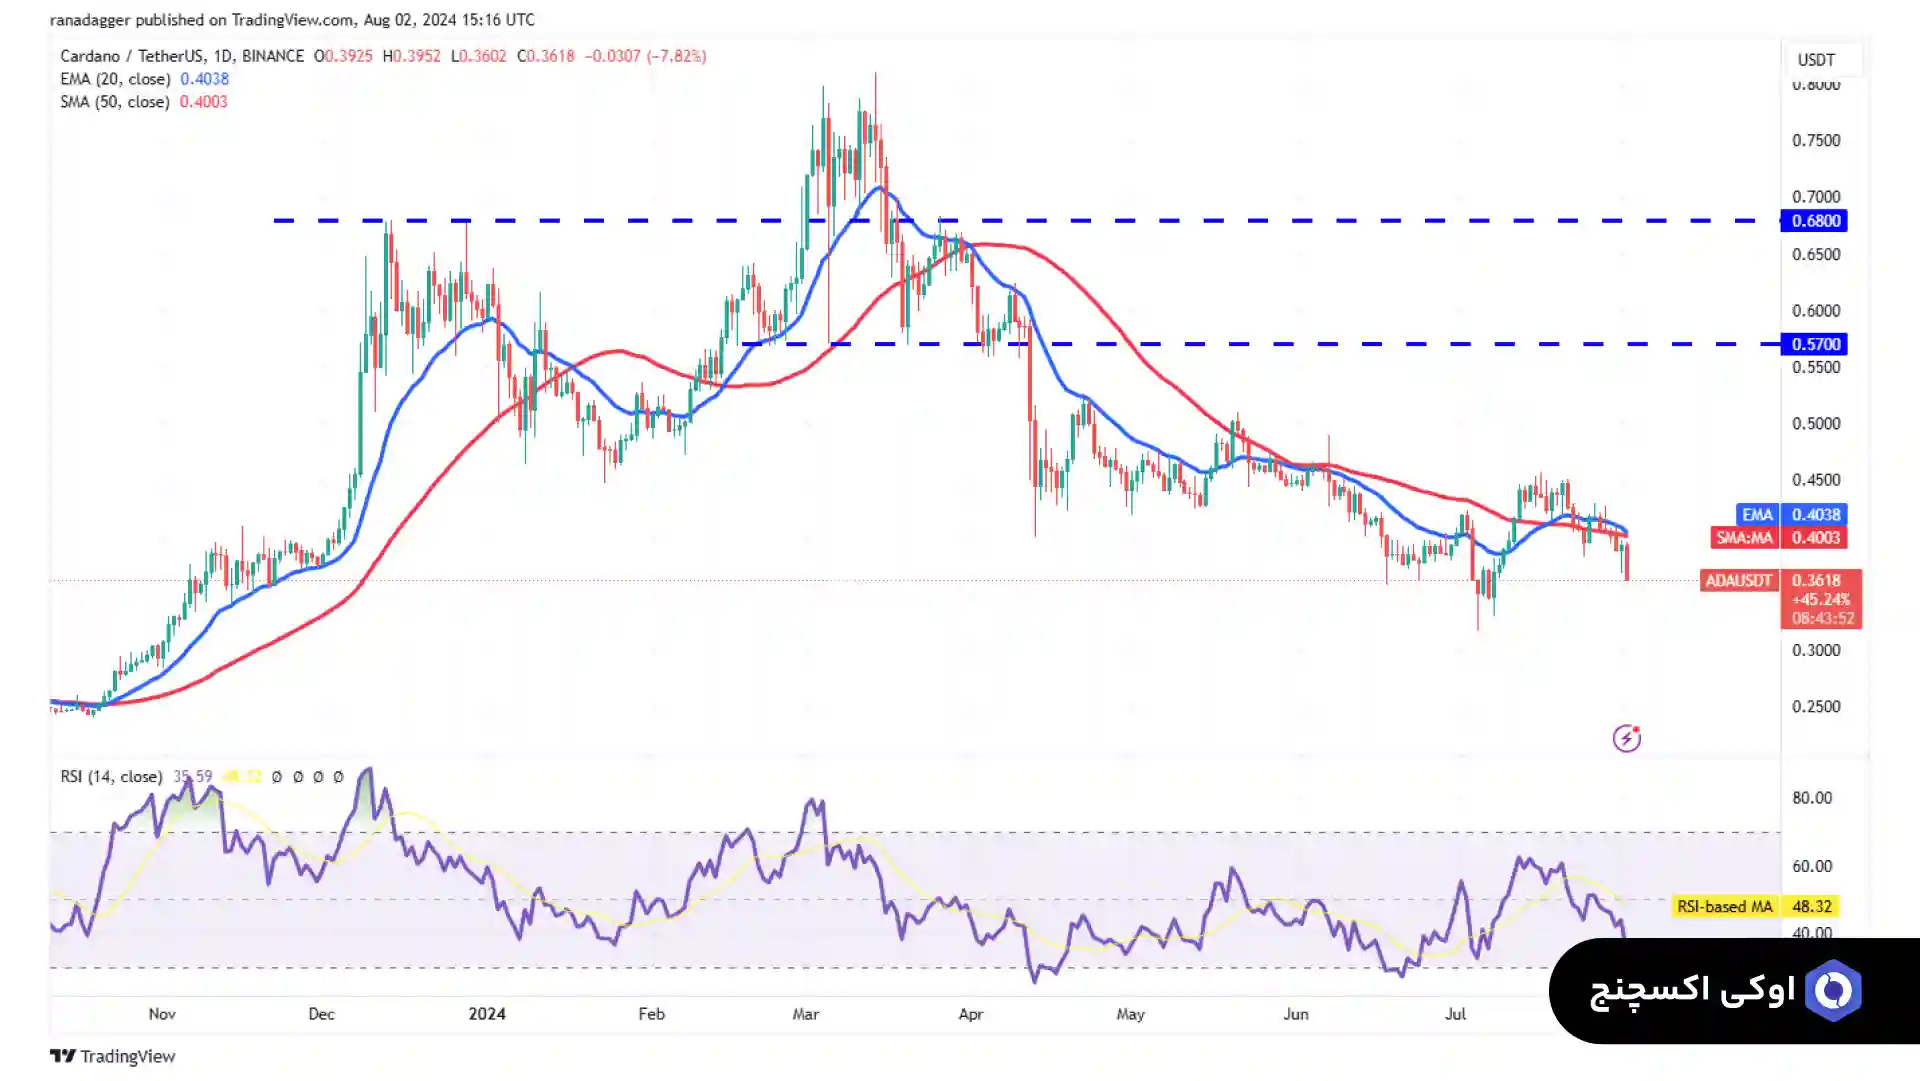
Task: Click the EMA 0.4038 price tag
Action: [x=1791, y=514]
